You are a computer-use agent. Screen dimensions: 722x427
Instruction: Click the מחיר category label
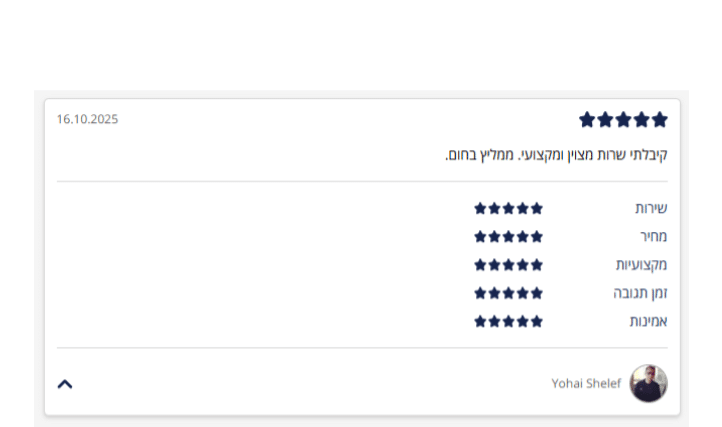653,236
